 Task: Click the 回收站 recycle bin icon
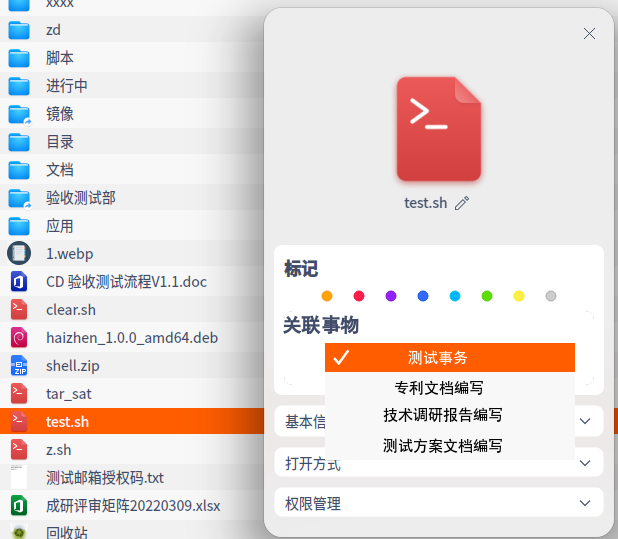(x=19, y=532)
